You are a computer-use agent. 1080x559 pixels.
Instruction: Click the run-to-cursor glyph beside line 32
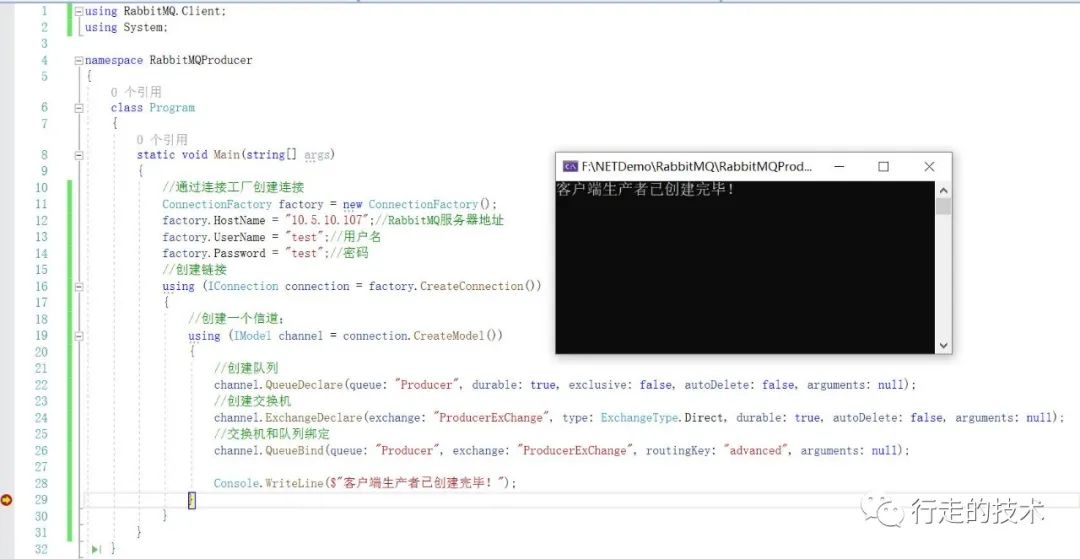coord(96,549)
